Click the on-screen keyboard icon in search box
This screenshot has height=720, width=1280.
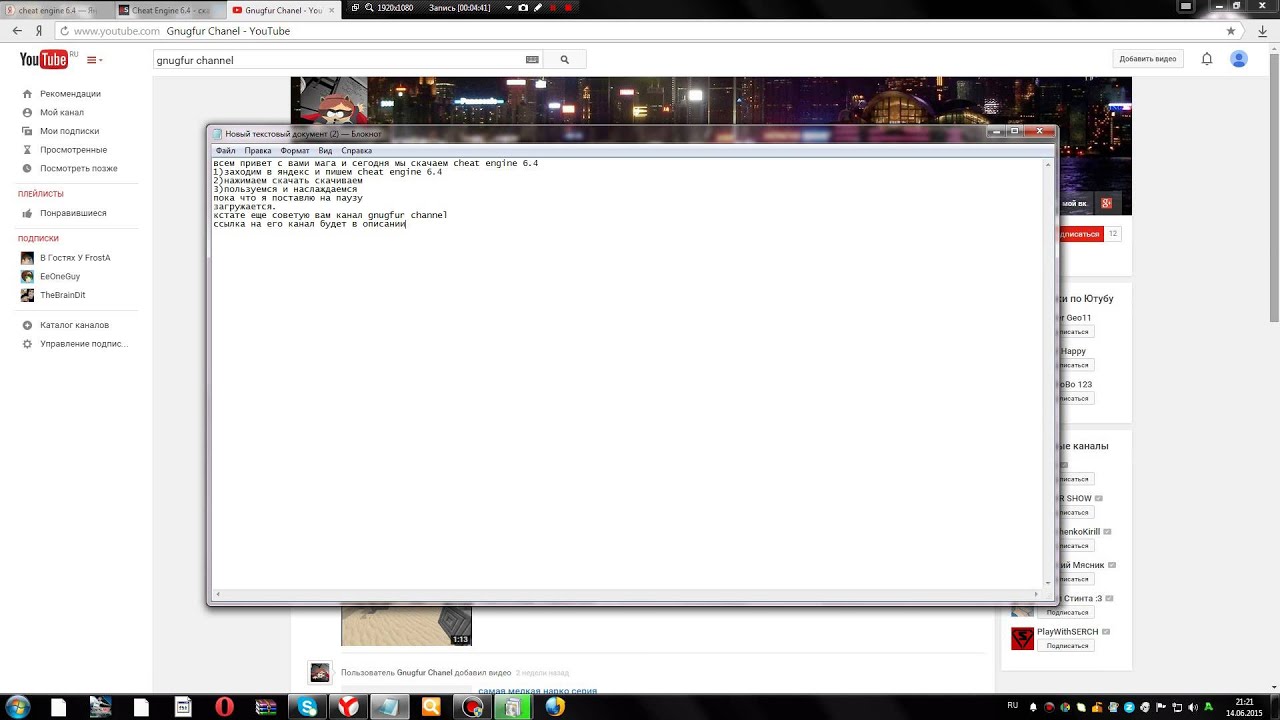click(532, 60)
